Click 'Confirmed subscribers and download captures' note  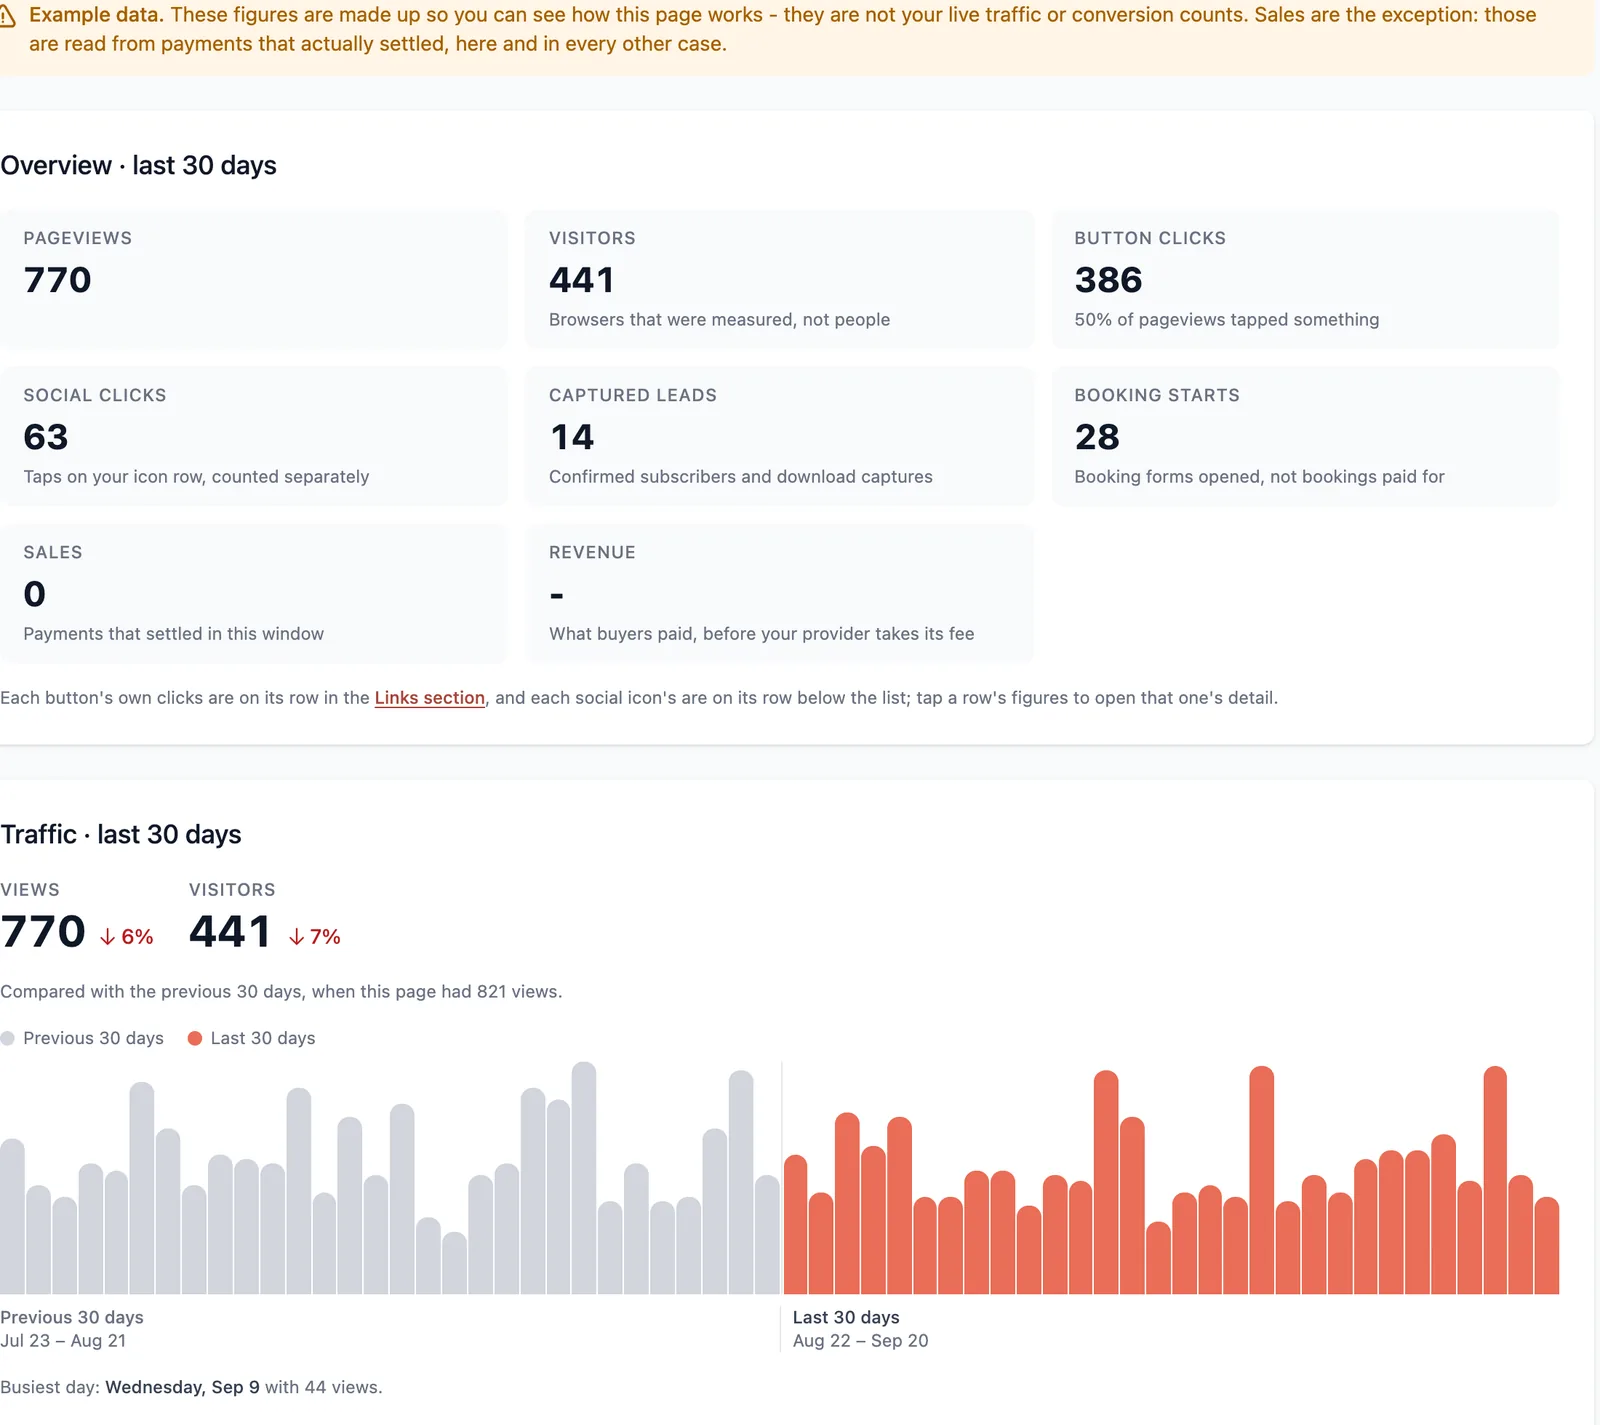[x=740, y=477]
